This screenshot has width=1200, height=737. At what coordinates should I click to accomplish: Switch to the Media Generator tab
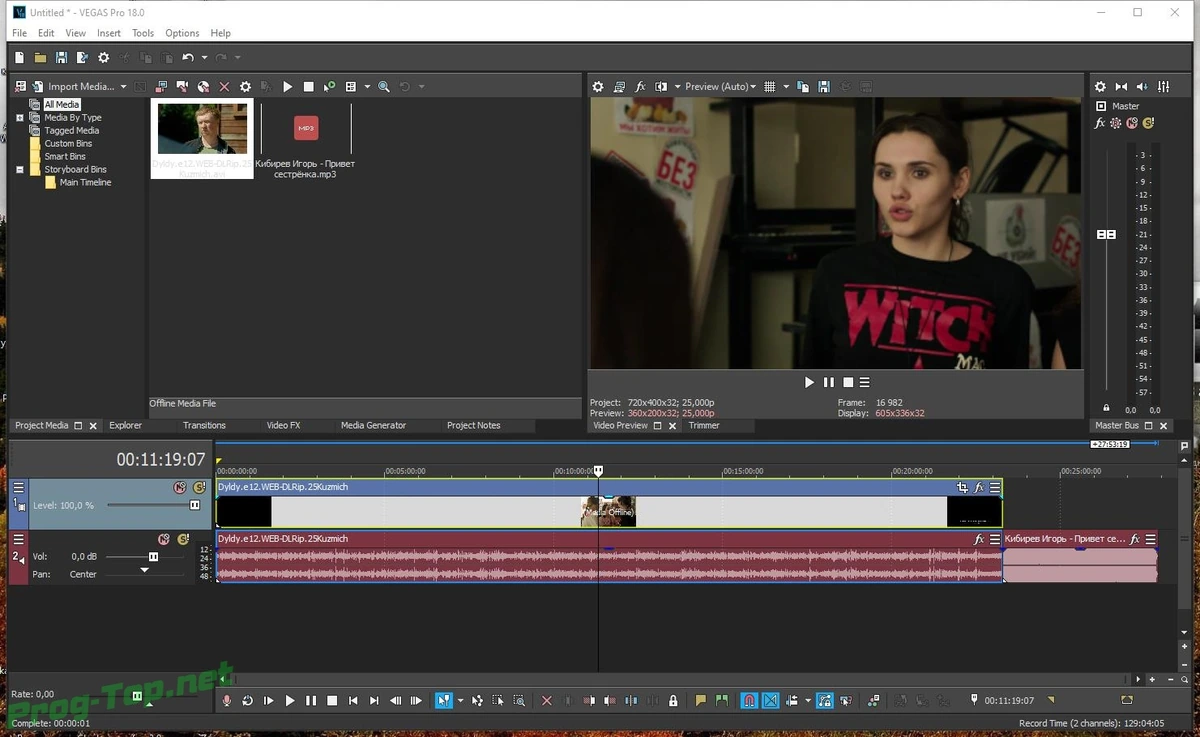click(x=373, y=426)
